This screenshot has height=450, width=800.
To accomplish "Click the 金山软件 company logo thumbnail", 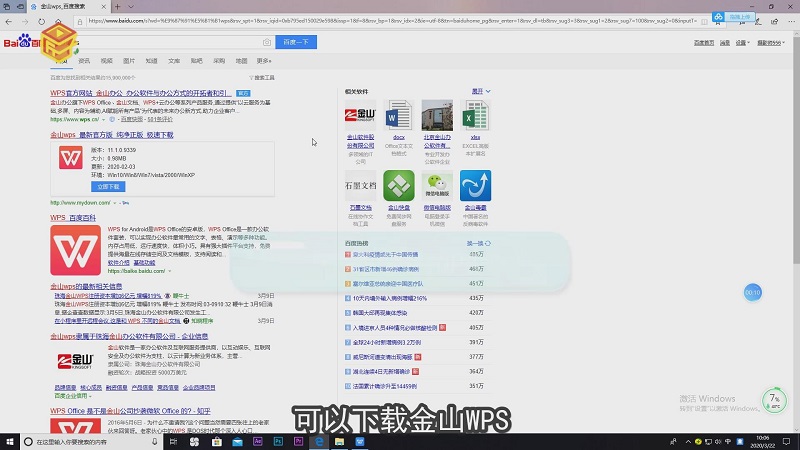I will 360,116.
